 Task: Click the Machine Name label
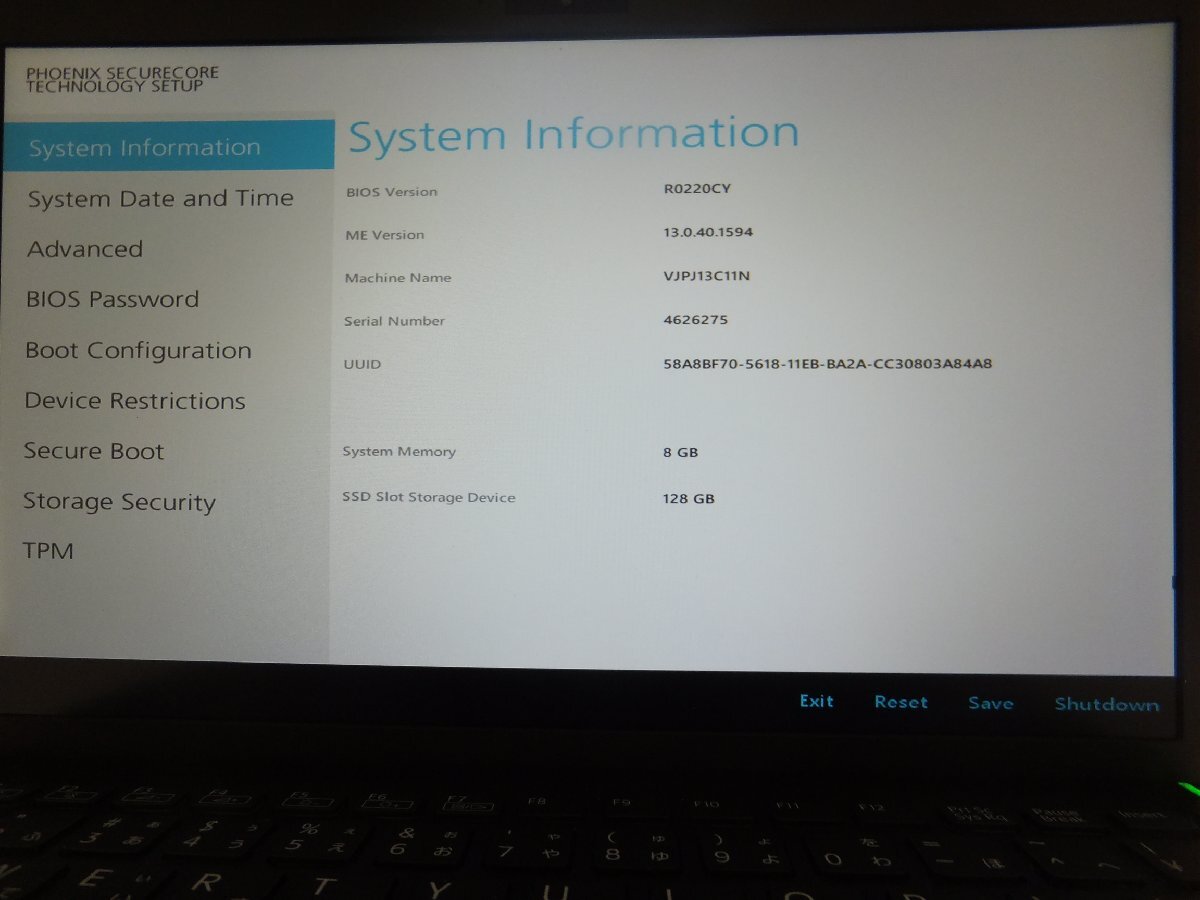(398, 278)
